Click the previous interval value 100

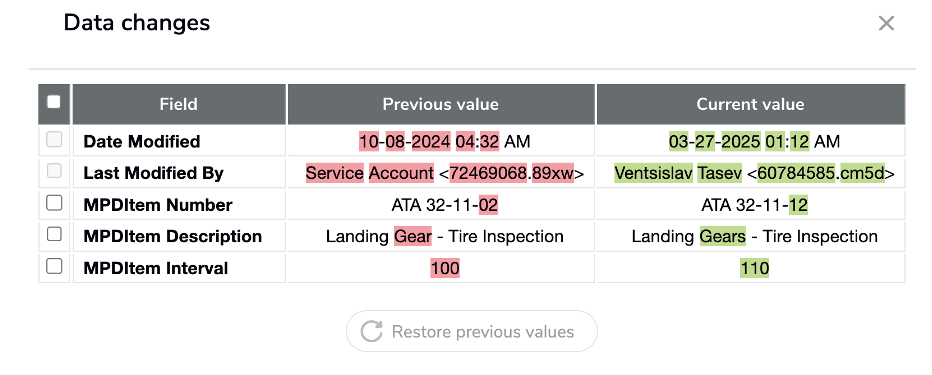point(445,268)
